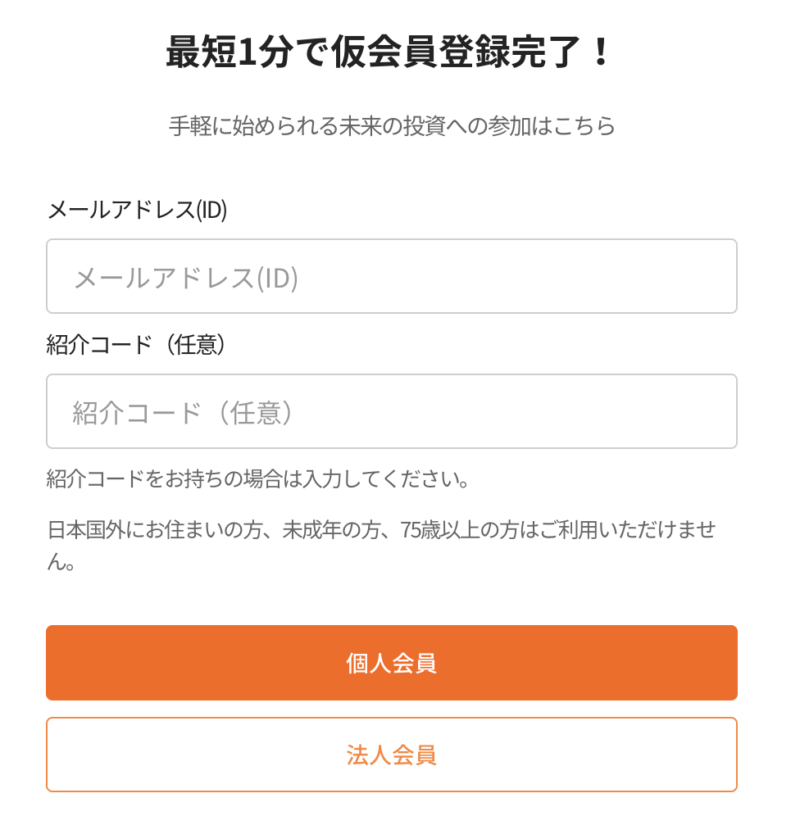800x816 pixels.
Task: Register as a corporate member (法人会員)
Action: coord(391,754)
